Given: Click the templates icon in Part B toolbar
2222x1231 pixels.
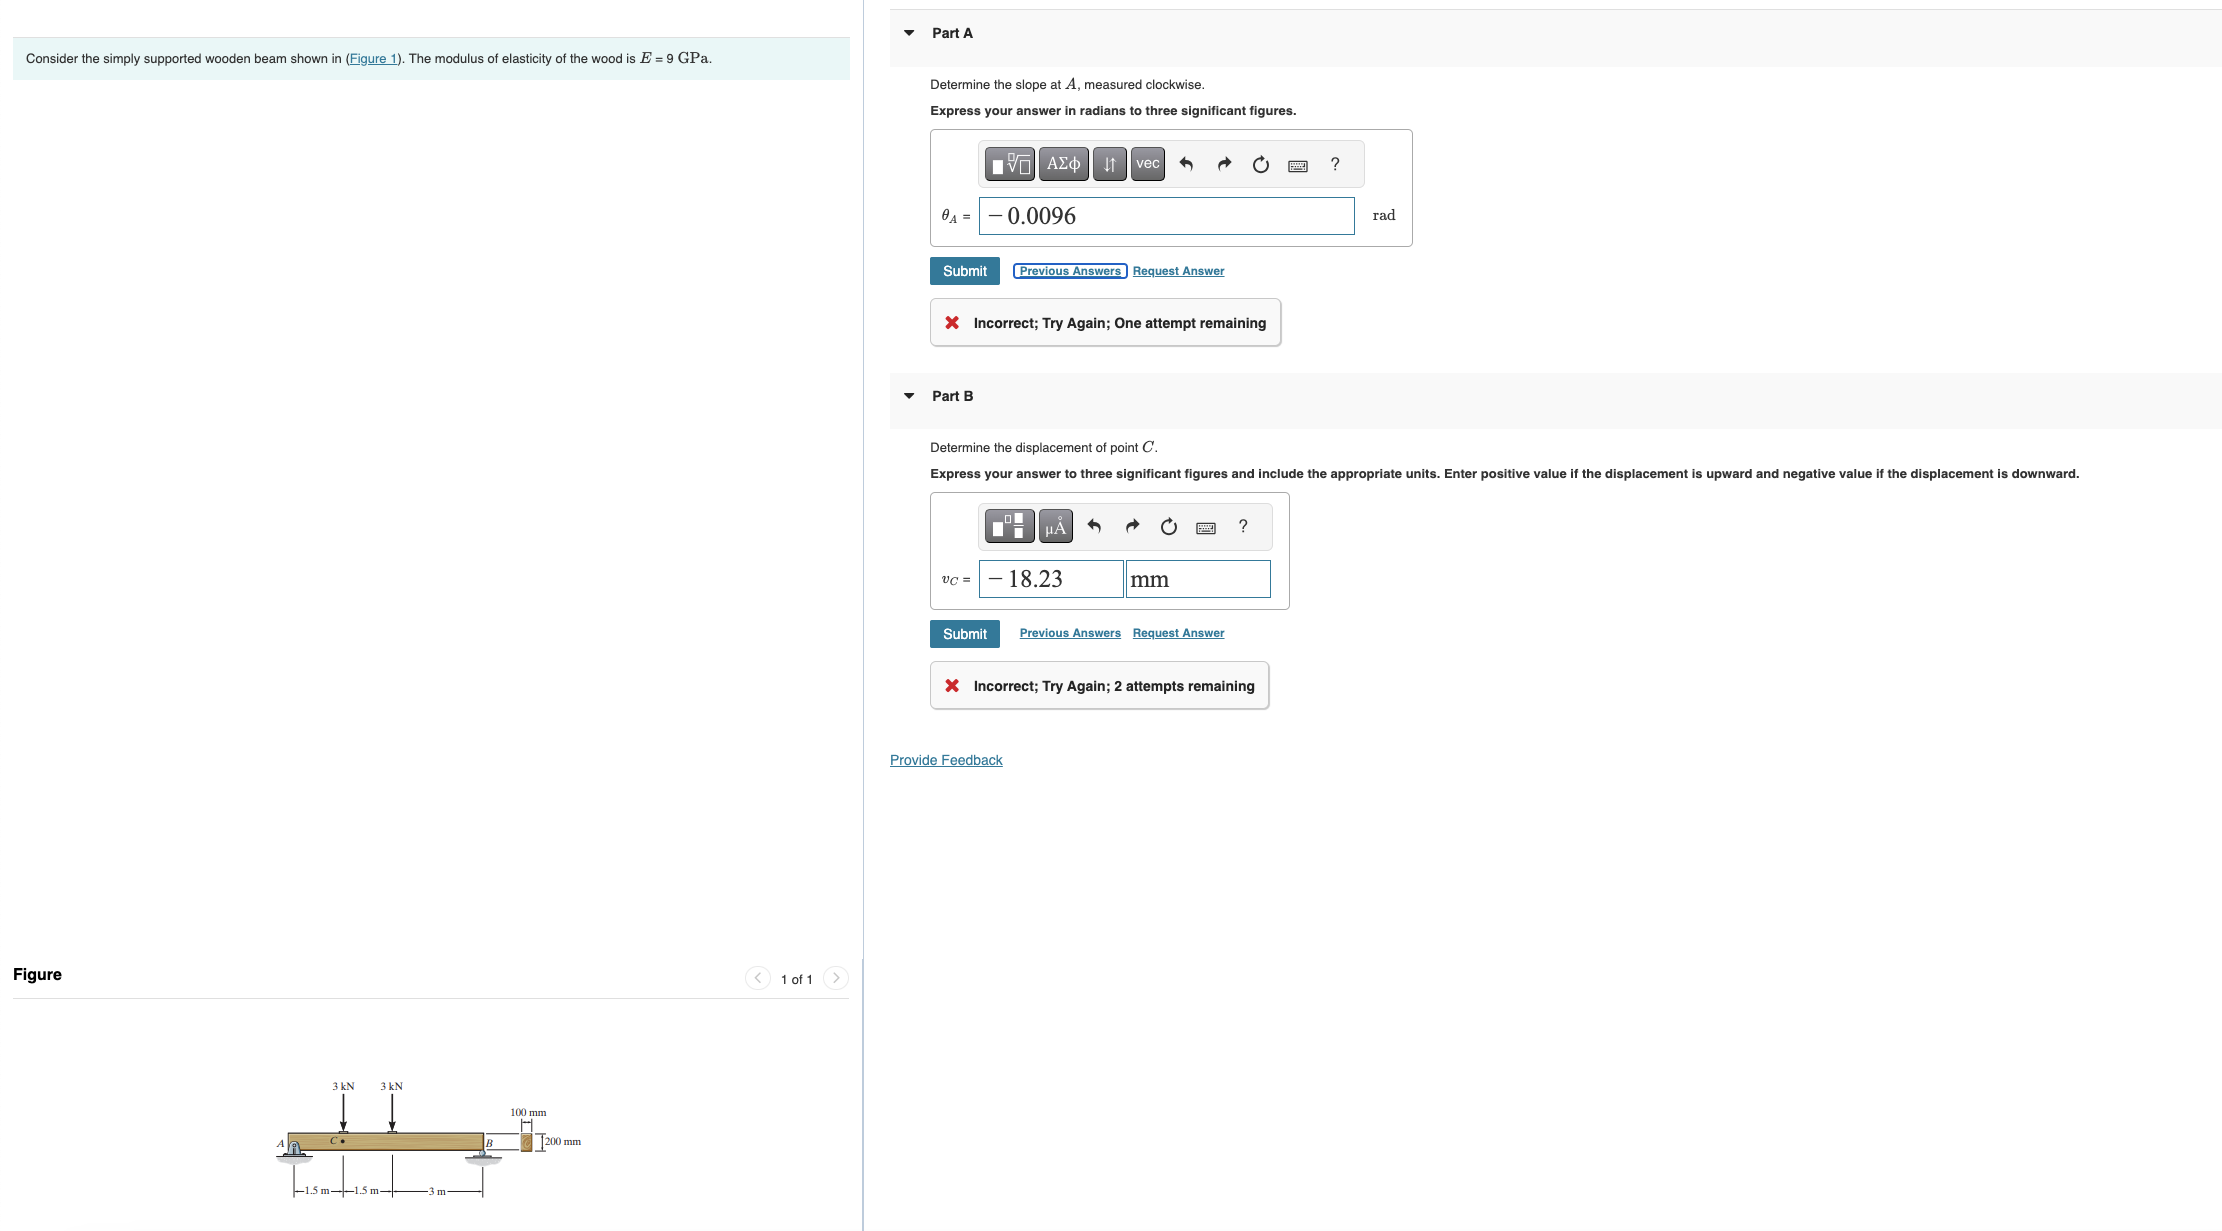Looking at the screenshot, I should pyautogui.click(x=1009, y=527).
